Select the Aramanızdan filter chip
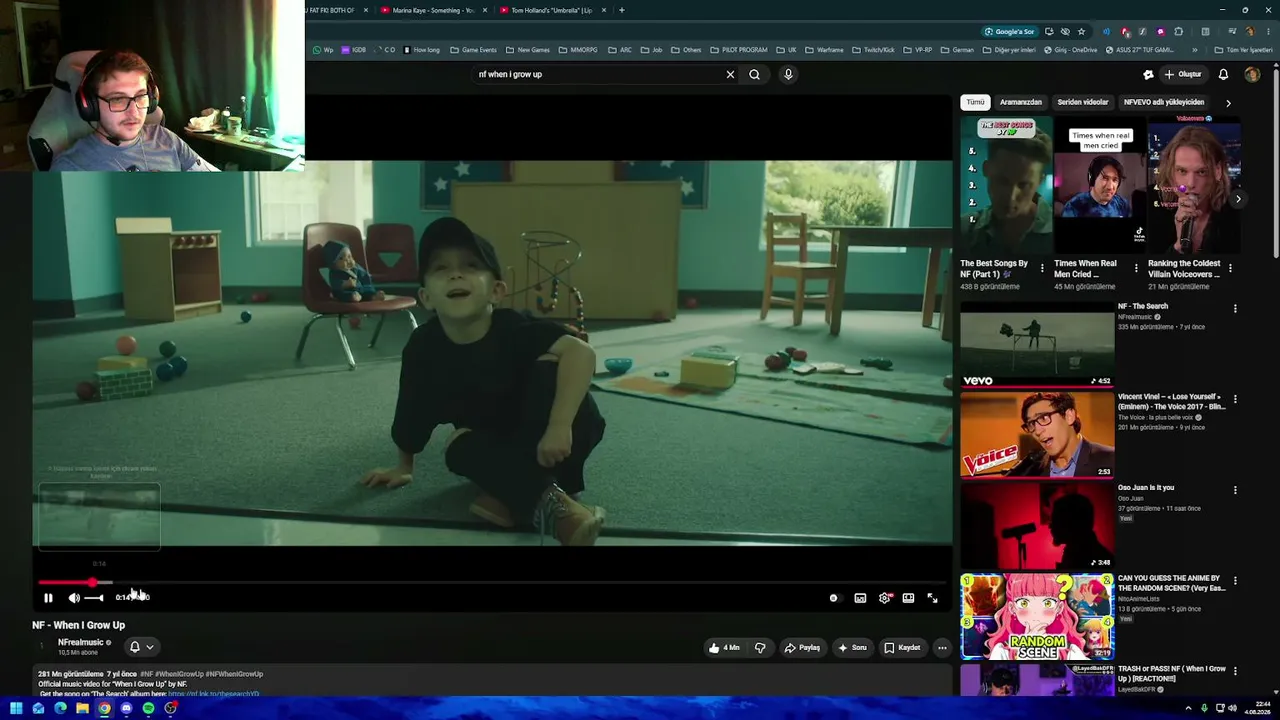The height and width of the screenshot is (720, 1280). point(1021,102)
